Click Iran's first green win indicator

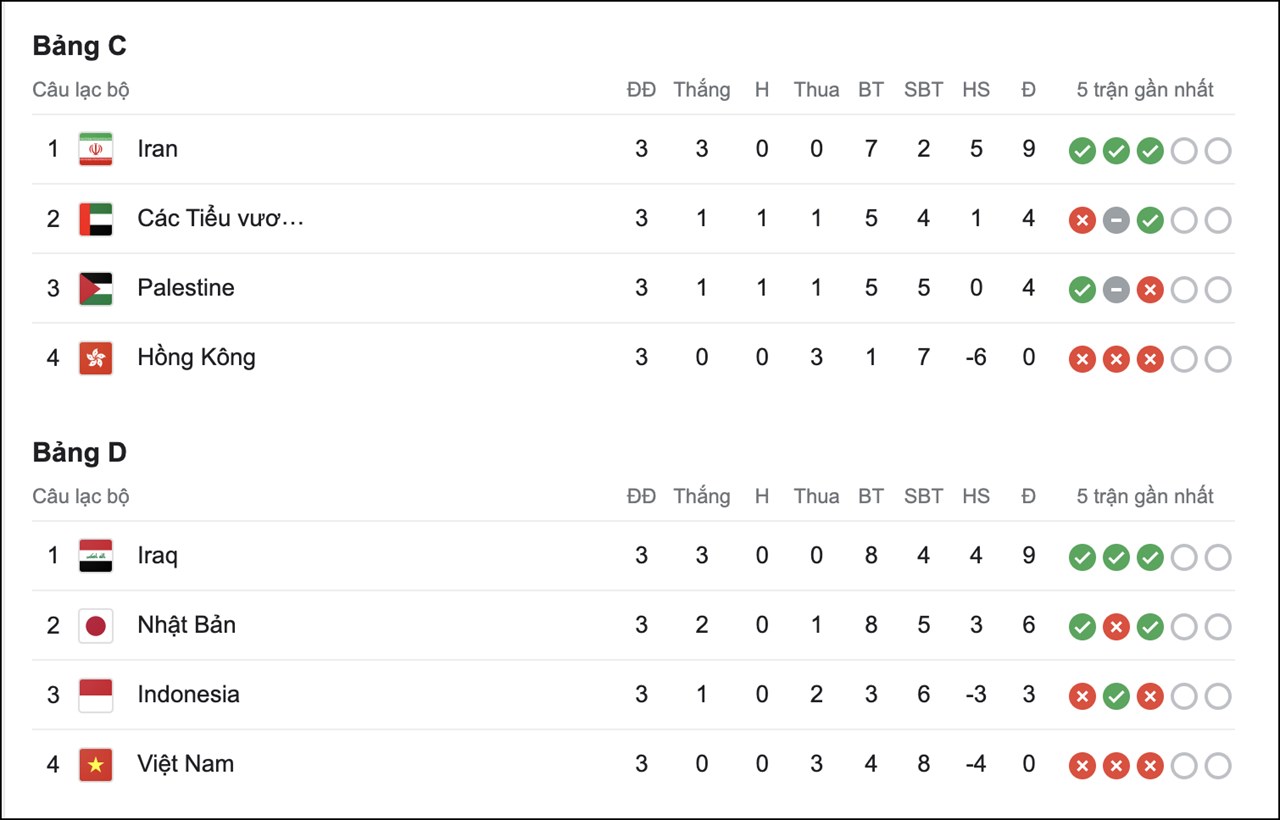(1082, 151)
